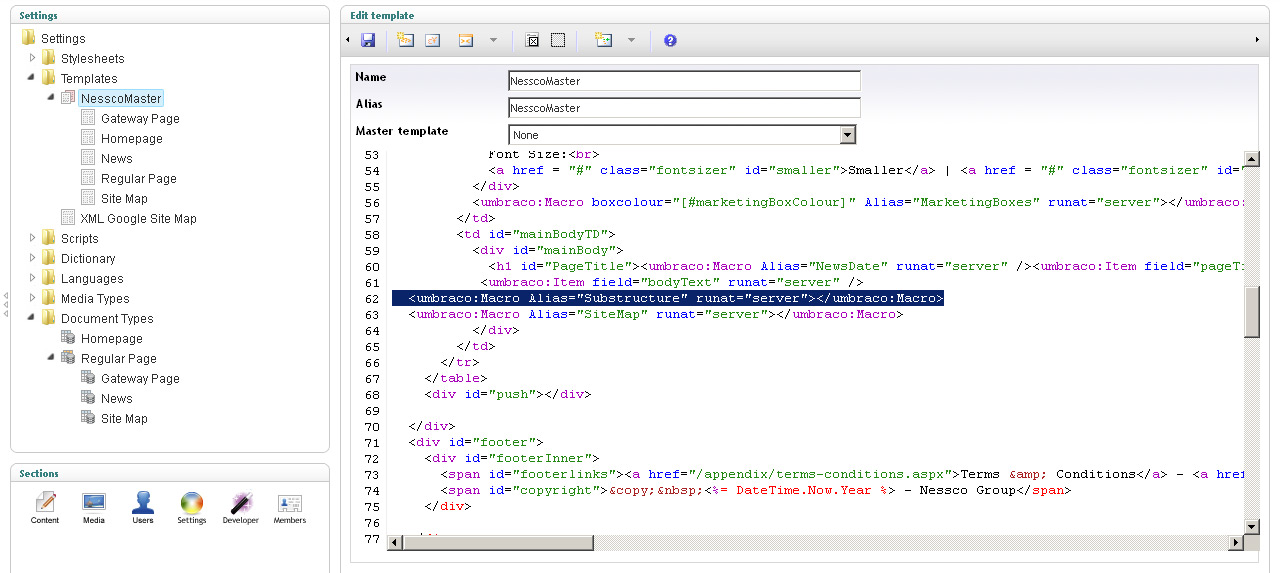Click the Save floppy disk toolbar icon
Image resolution: width=1280 pixels, height=573 pixels.
tap(368, 40)
